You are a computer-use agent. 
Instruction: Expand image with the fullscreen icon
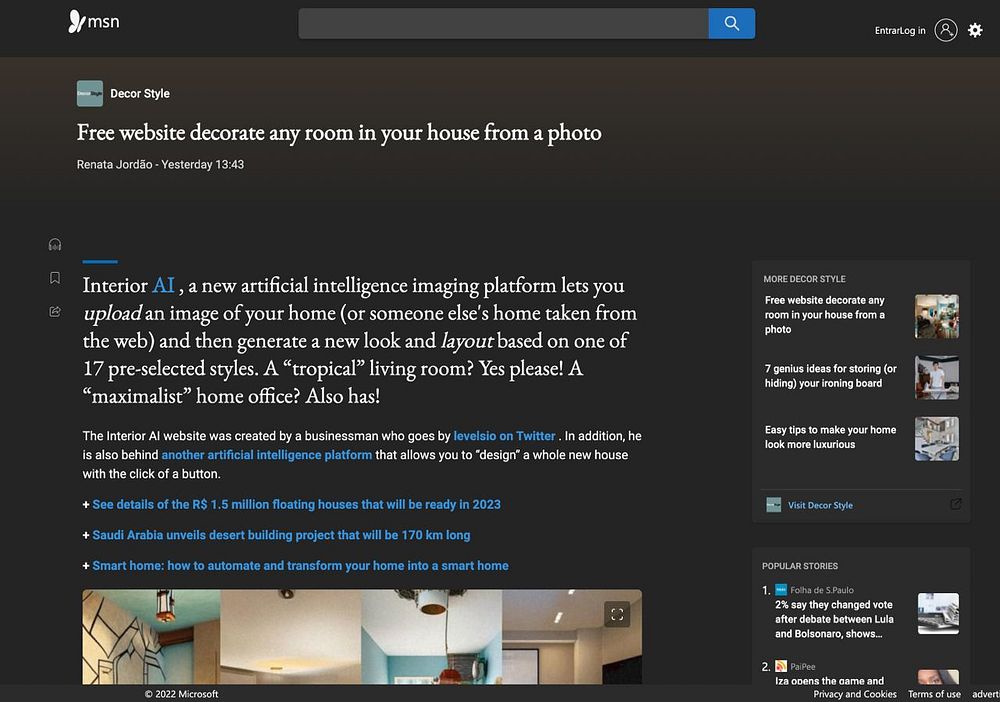point(617,614)
